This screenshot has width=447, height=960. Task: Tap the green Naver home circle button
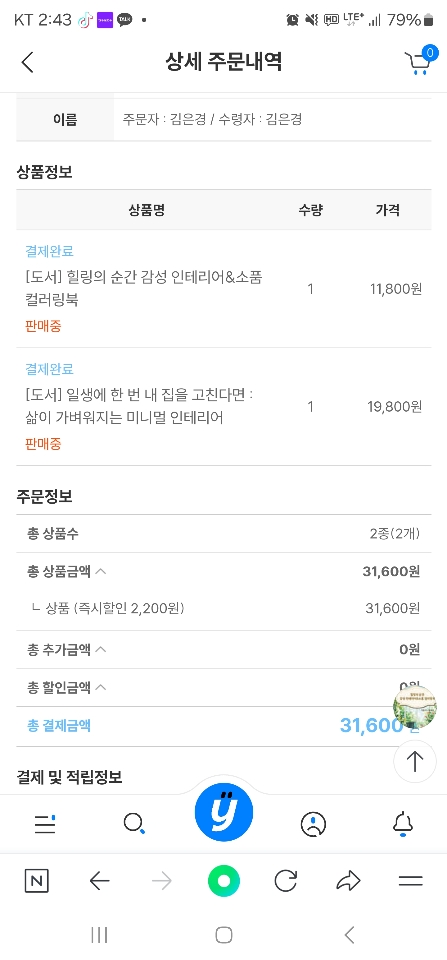[x=224, y=881]
